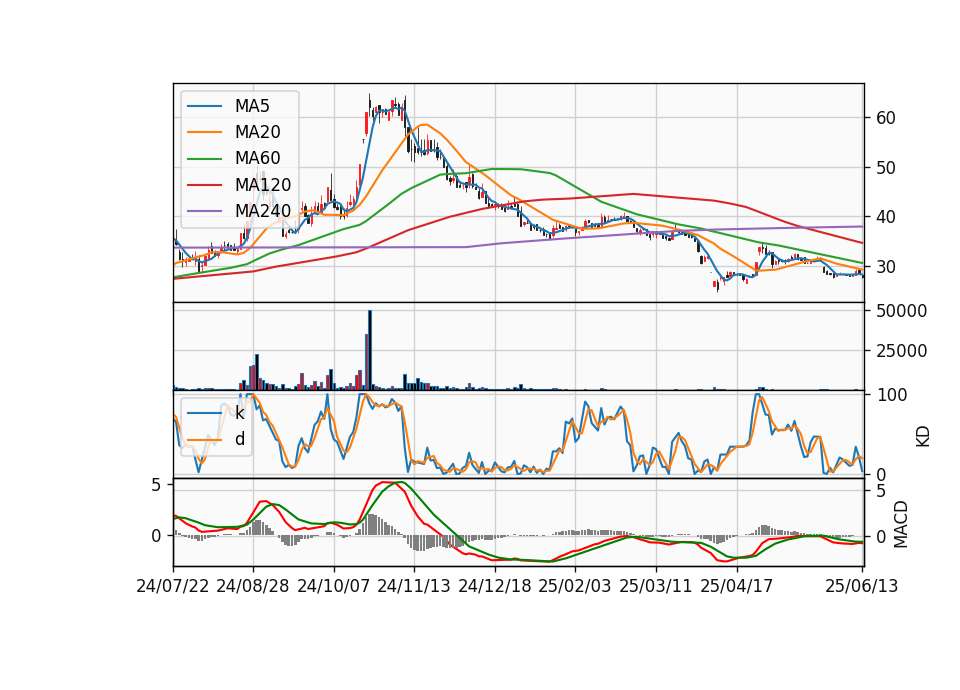Click the MA5 legend label
This screenshot has width=960, height=690.
(x=252, y=106)
